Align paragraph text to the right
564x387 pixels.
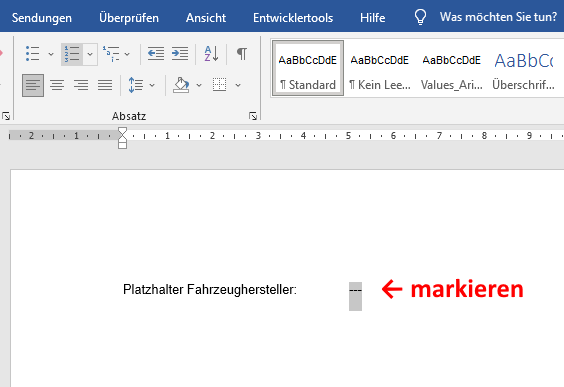pos(81,85)
